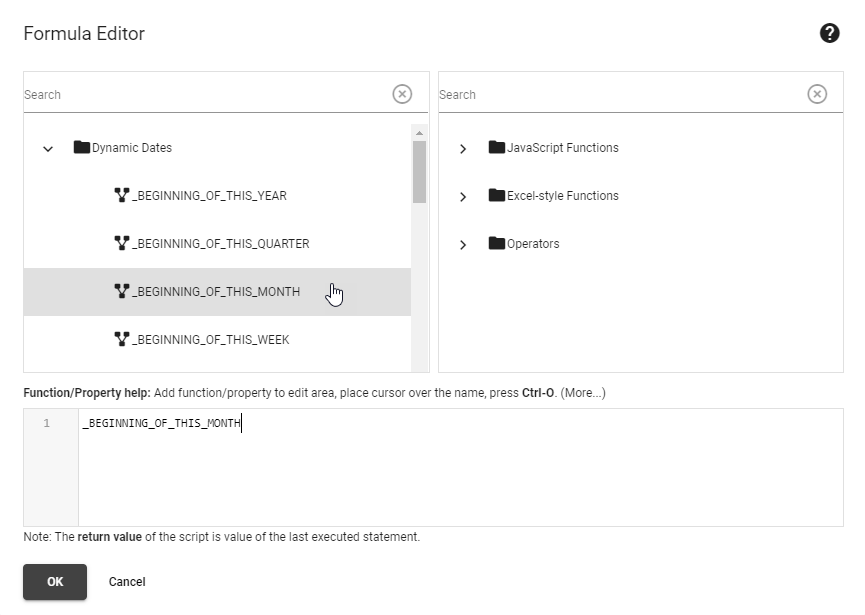Click the function icon beside _BEGINNING_OF_THIS_QUARTER
The image size is (865, 615).
[120, 243]
